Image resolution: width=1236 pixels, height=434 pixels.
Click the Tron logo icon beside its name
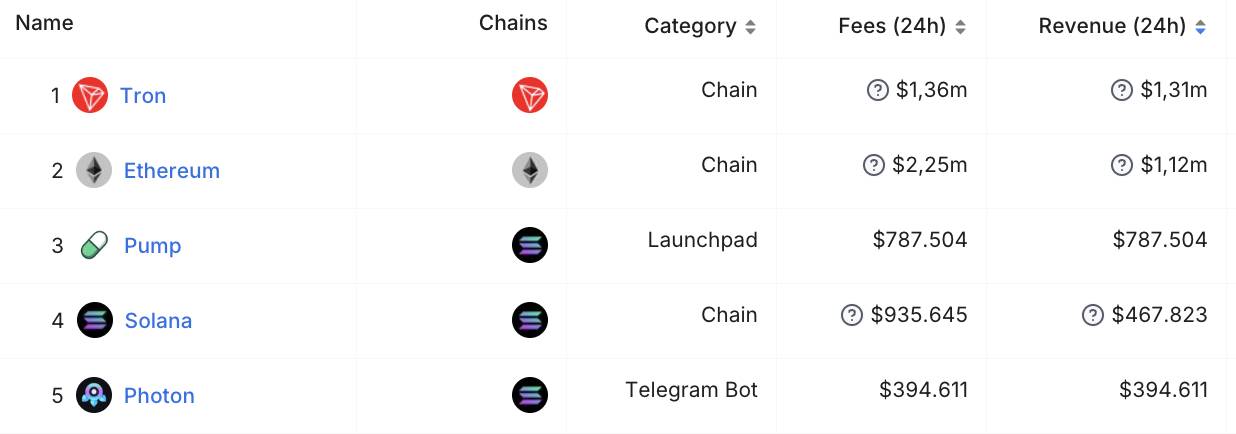(x=90, y=96)
